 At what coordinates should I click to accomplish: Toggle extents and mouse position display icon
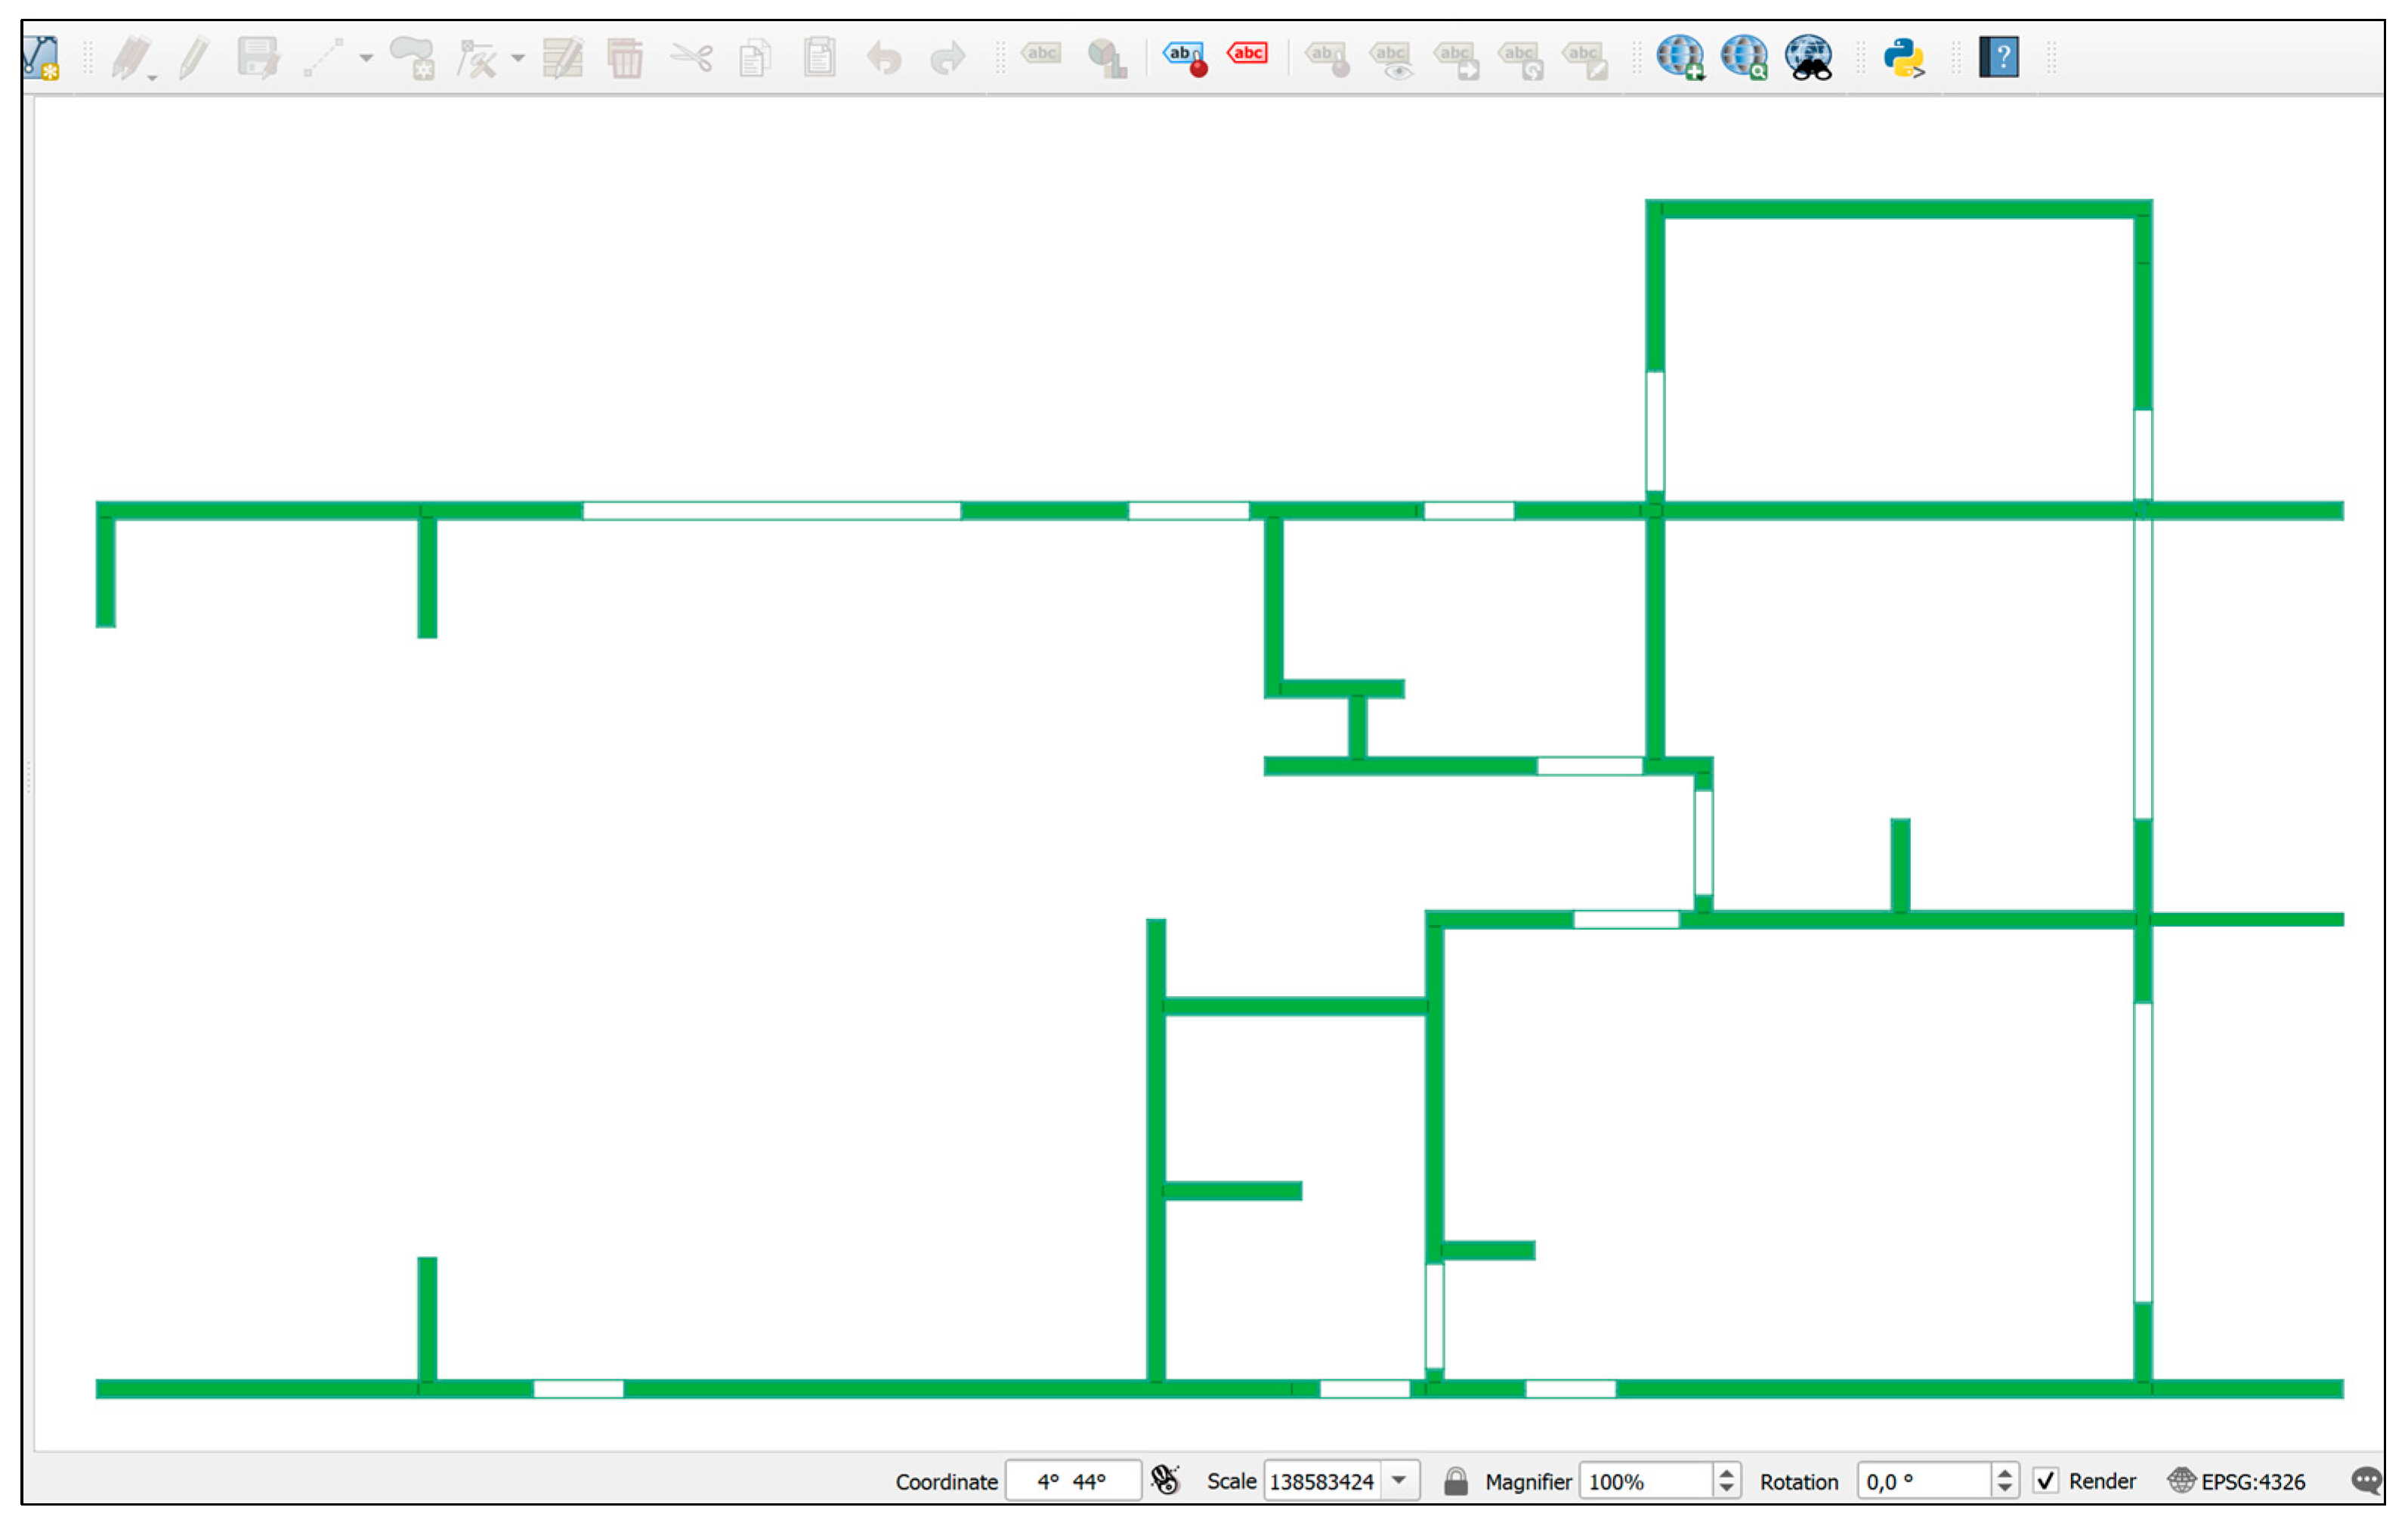point(1166,1481)
